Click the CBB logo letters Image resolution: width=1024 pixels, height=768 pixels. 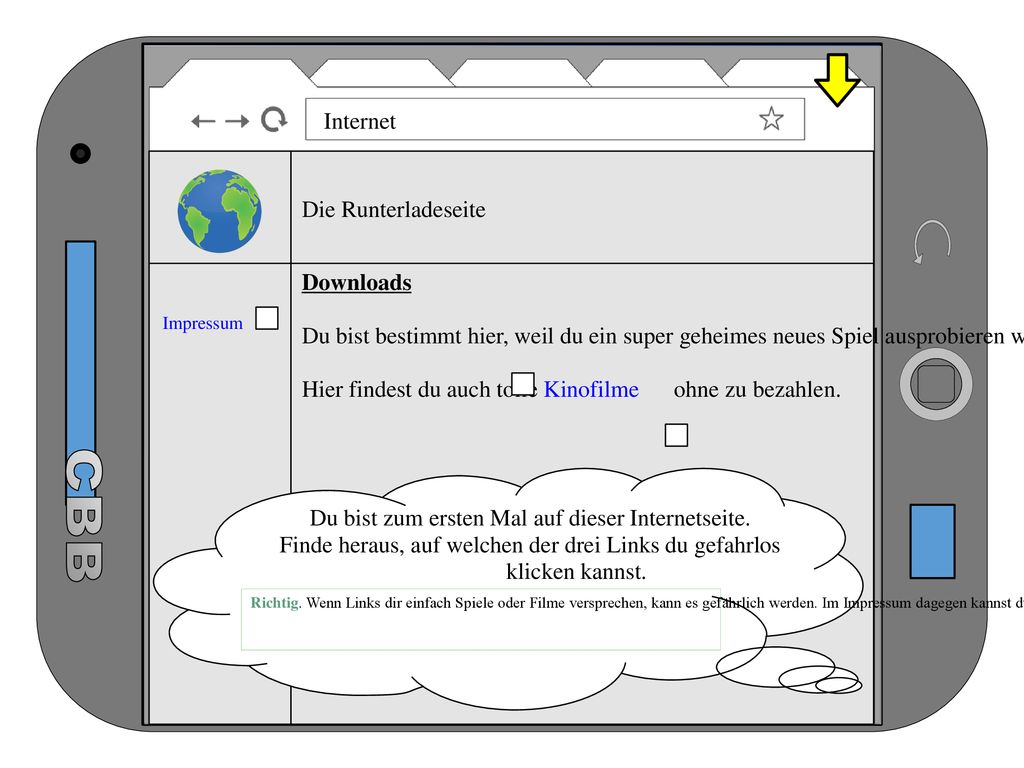click(84, 515)
